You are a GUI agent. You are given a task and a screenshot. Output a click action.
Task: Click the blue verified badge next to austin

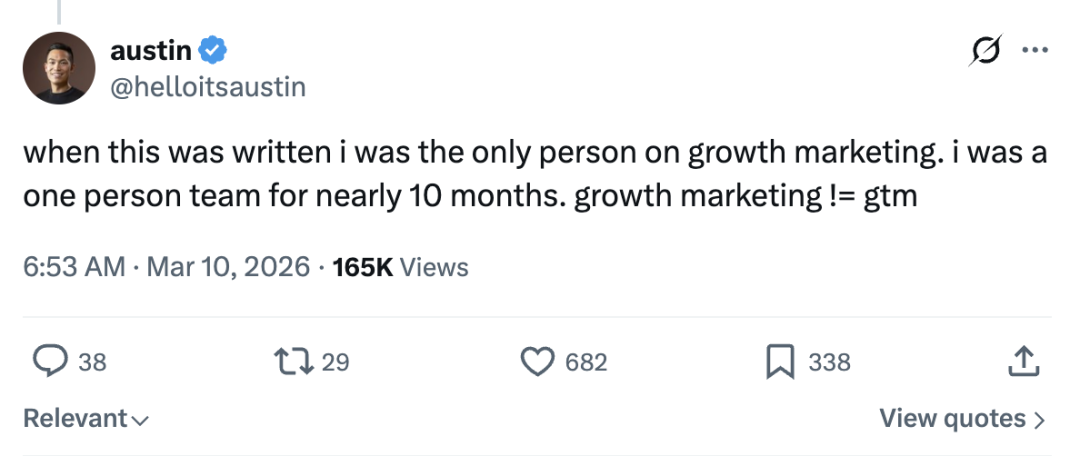click(213, 47)
